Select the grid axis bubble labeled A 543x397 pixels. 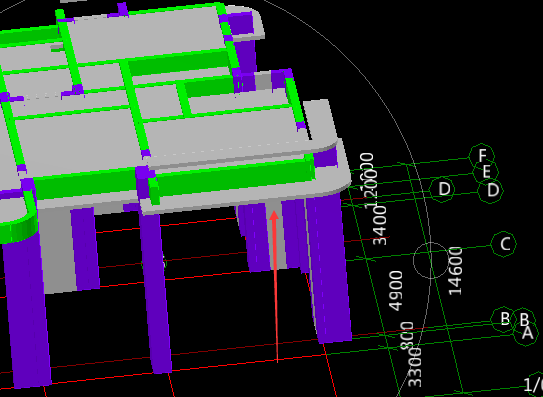click(526, 333)
